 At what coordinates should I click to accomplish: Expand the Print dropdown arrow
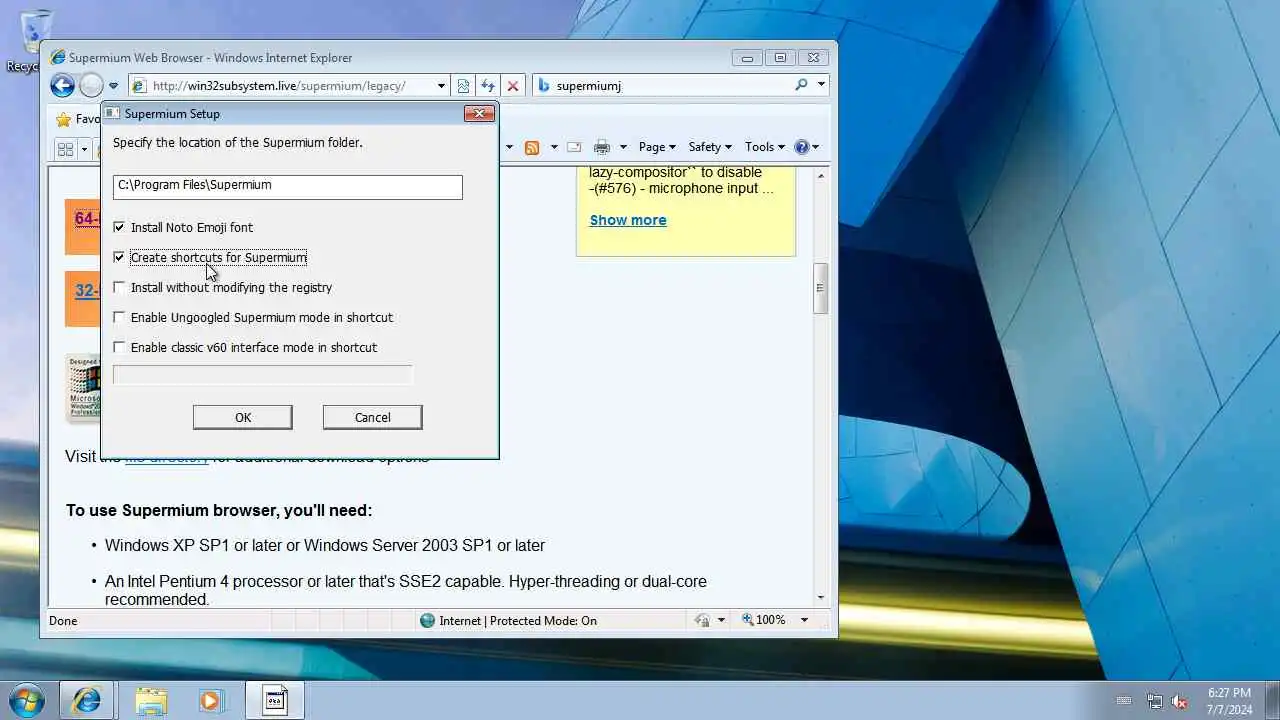point(623,147)
